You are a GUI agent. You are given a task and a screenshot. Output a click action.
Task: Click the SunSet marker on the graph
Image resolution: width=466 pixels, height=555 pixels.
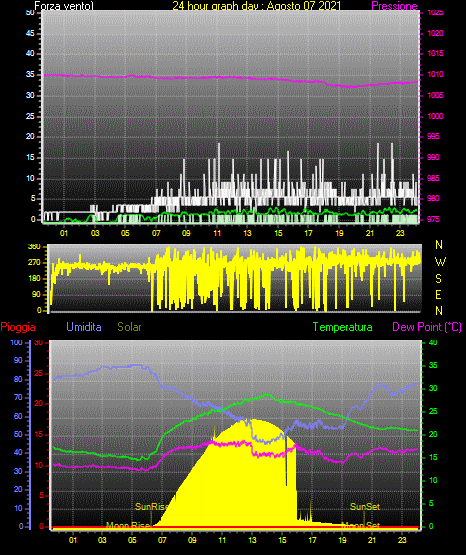tap(365, 507)
